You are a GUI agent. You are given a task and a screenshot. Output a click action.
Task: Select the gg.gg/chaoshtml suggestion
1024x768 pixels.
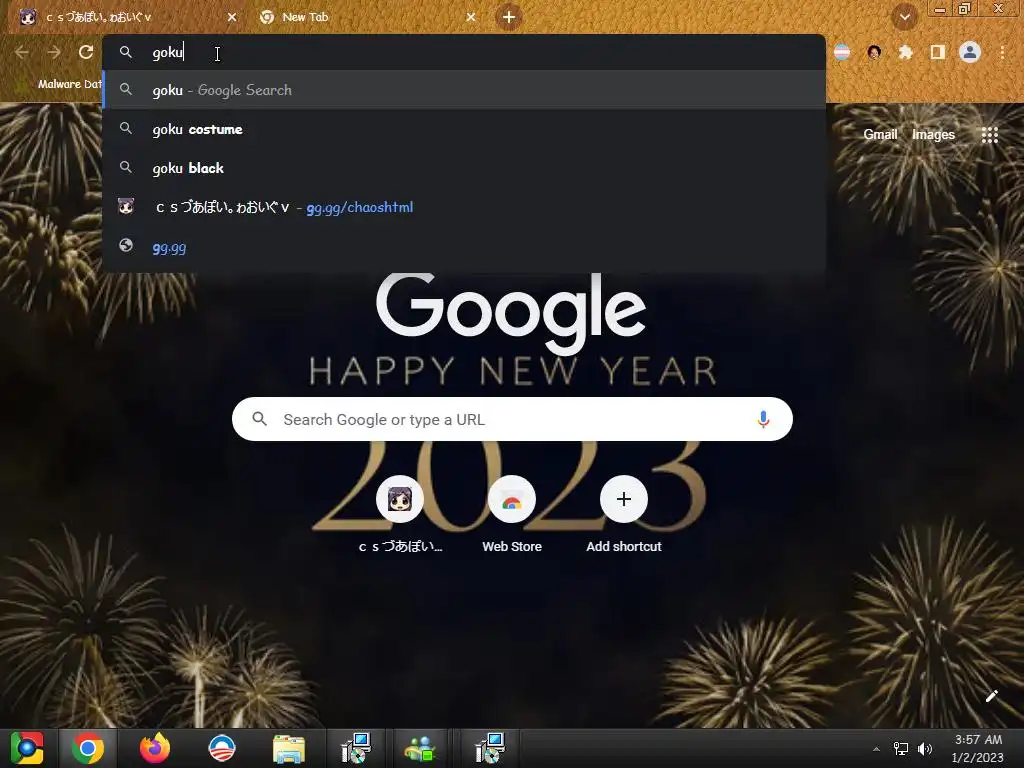click(464, 207)
